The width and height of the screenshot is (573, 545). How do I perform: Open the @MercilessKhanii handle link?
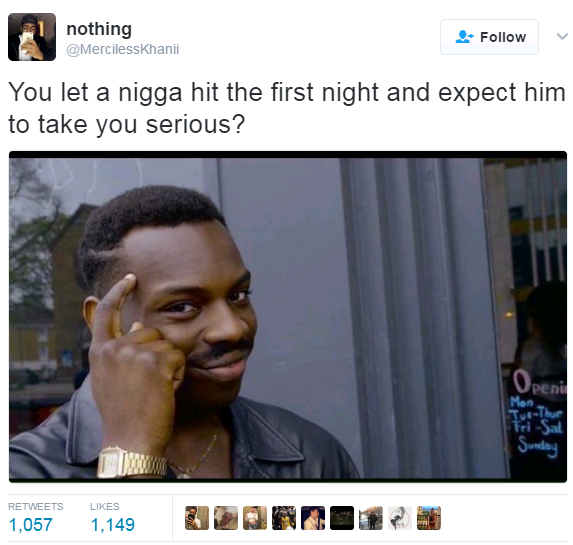click(x=122, y=49)
